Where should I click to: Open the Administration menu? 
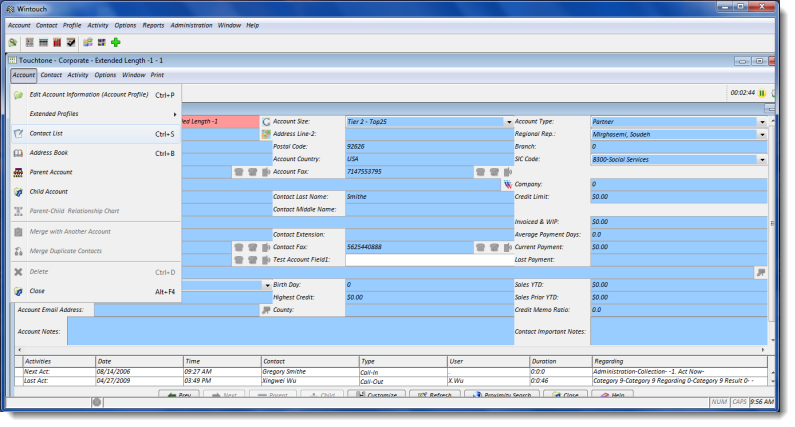(191, 25)
